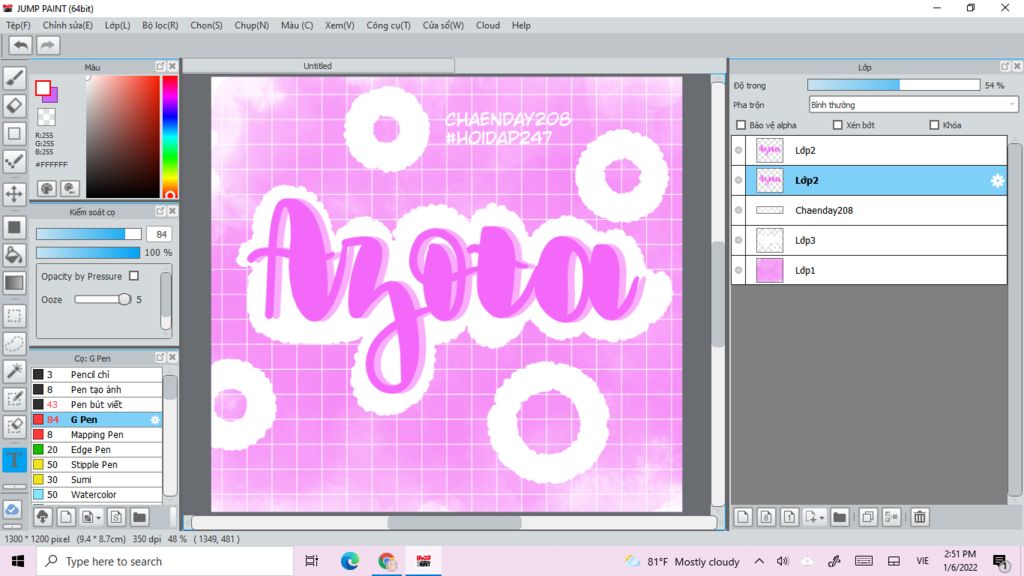
Task: Activate the Select Eraser tool
Action: [x=14, y=426]
